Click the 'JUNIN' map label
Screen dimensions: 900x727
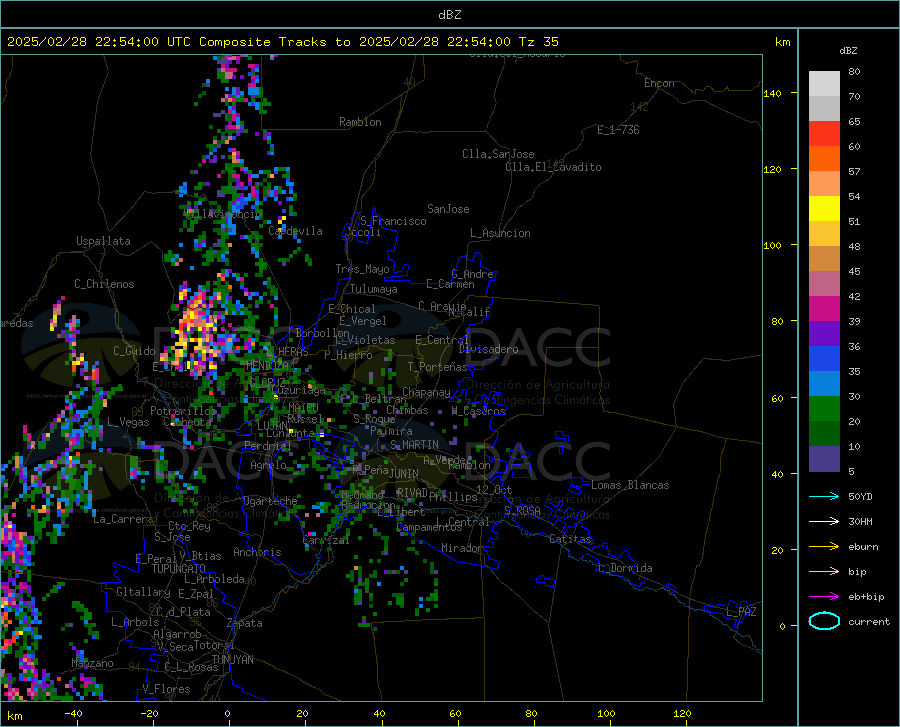click(x=404, y=473)
